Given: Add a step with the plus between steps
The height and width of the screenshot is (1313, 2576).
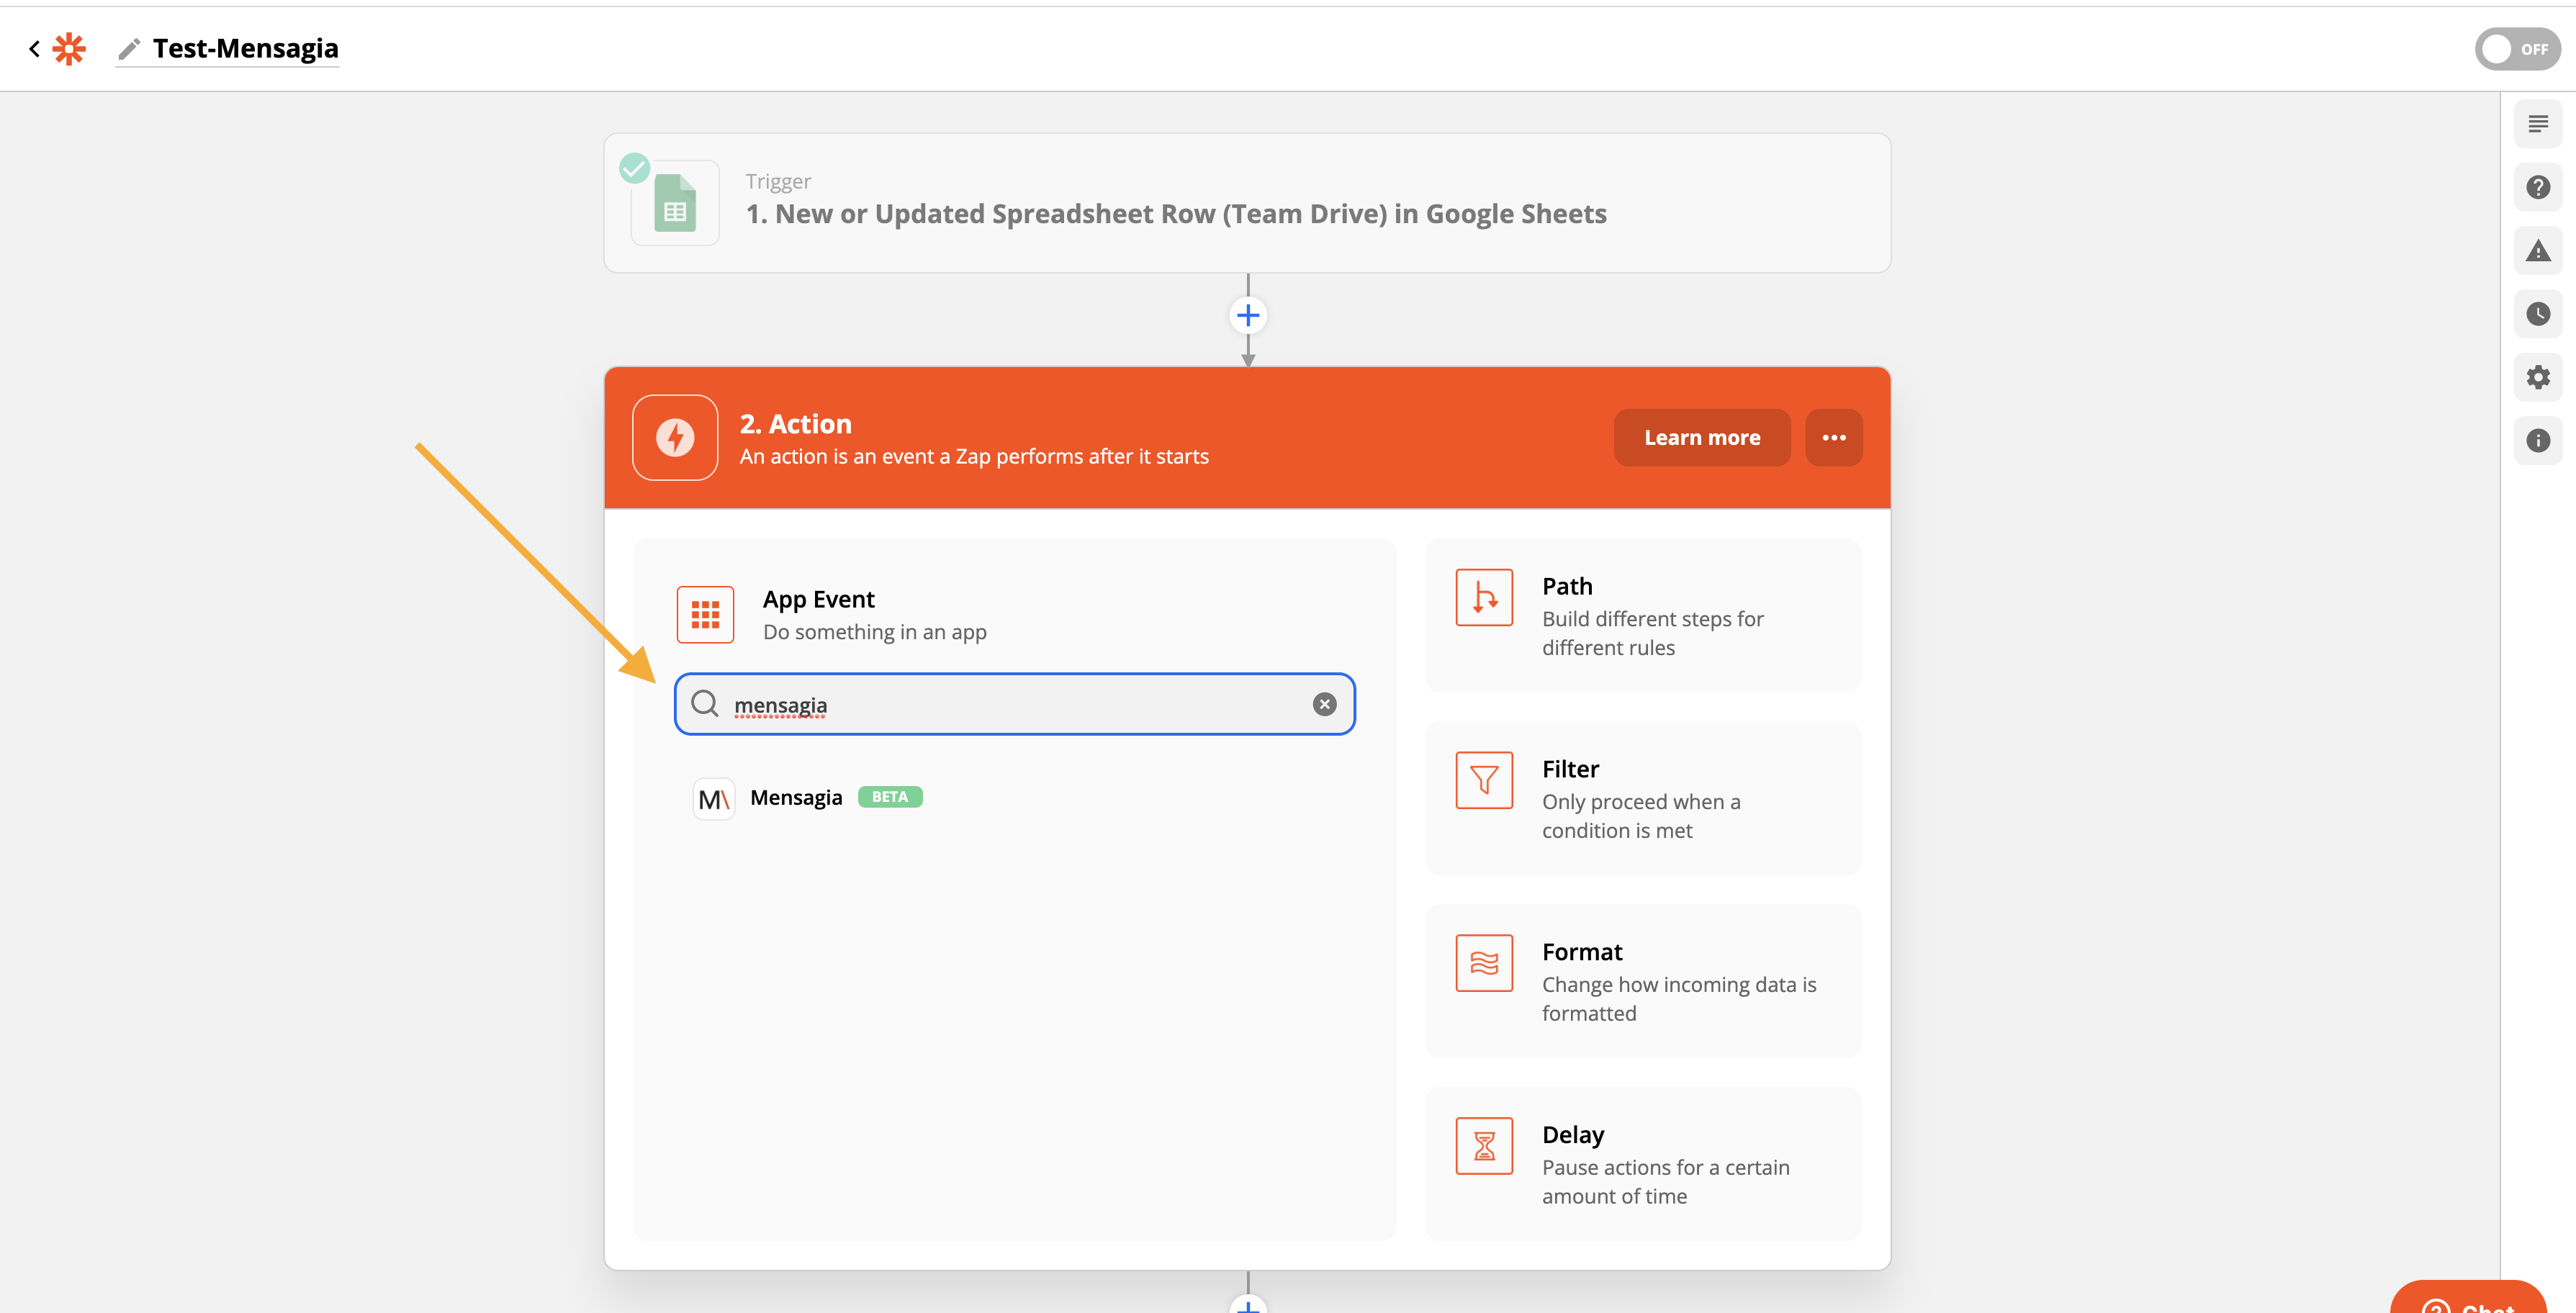Looking at the screenshot, I should pos(1247,316).
